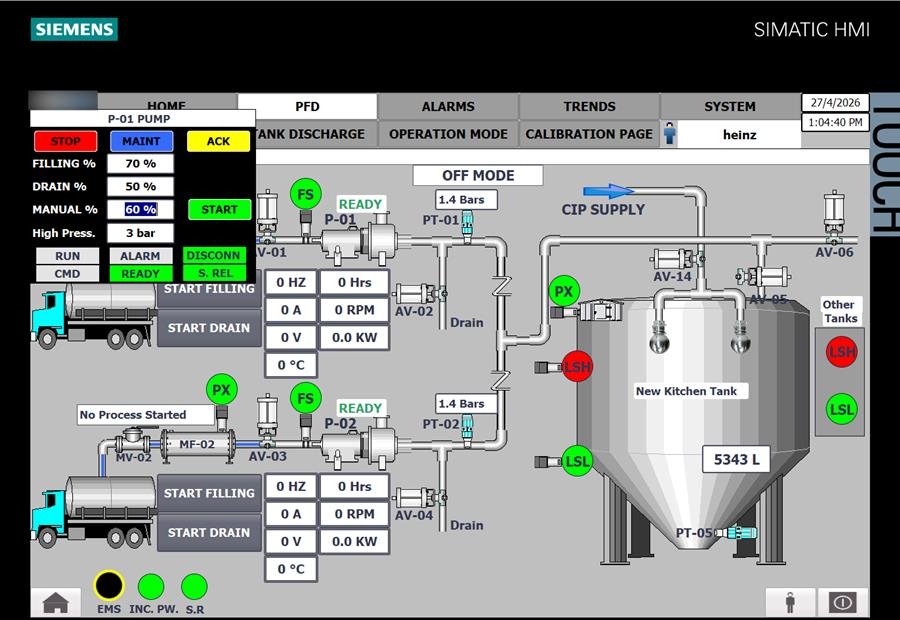Click the green LSL indicator under Other Tanks
The width and height of the screenshot is (900, 620).
click(841, 409)
